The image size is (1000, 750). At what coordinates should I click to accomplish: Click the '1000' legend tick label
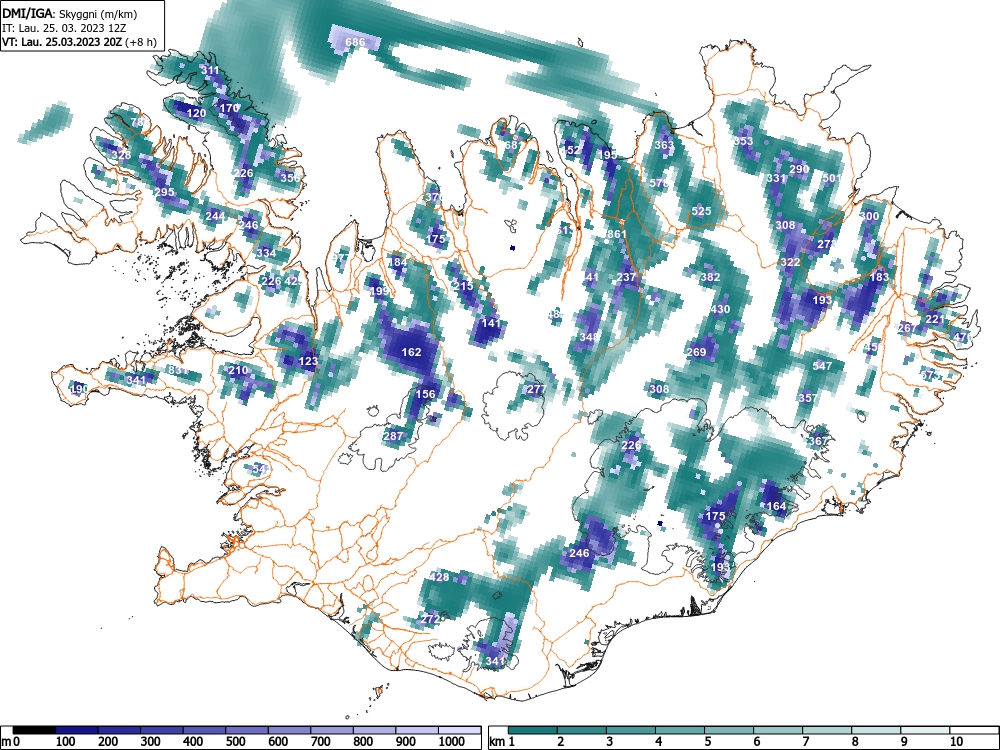(x=452, y=742)
